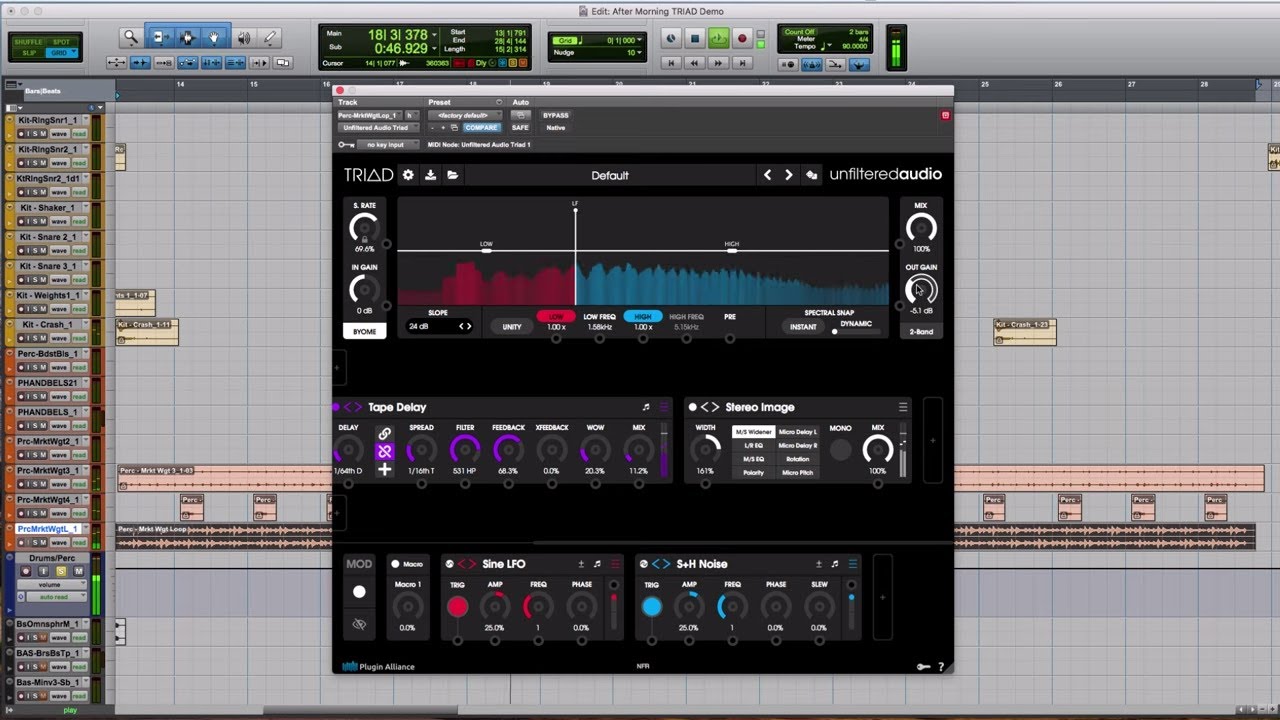Click the MOD button
The height and width of the screenshot is (720, 1280).
[359, 564]
